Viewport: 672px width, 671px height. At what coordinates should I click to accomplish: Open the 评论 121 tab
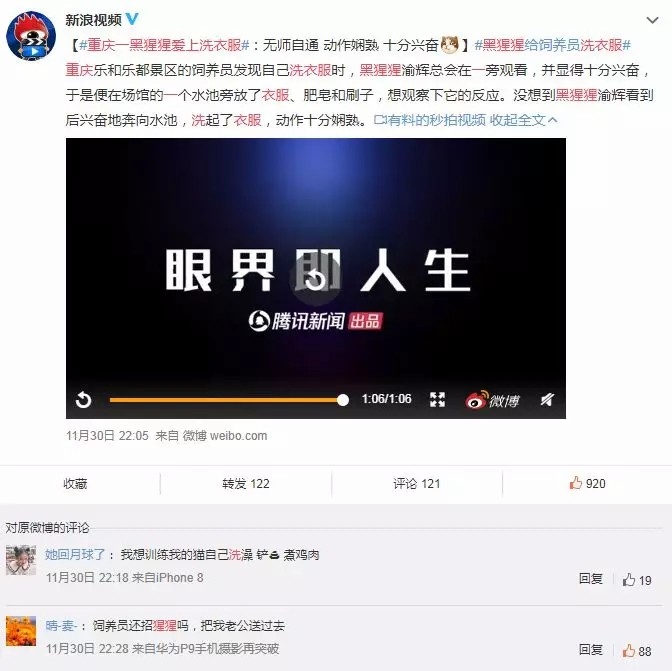[417, 484]
